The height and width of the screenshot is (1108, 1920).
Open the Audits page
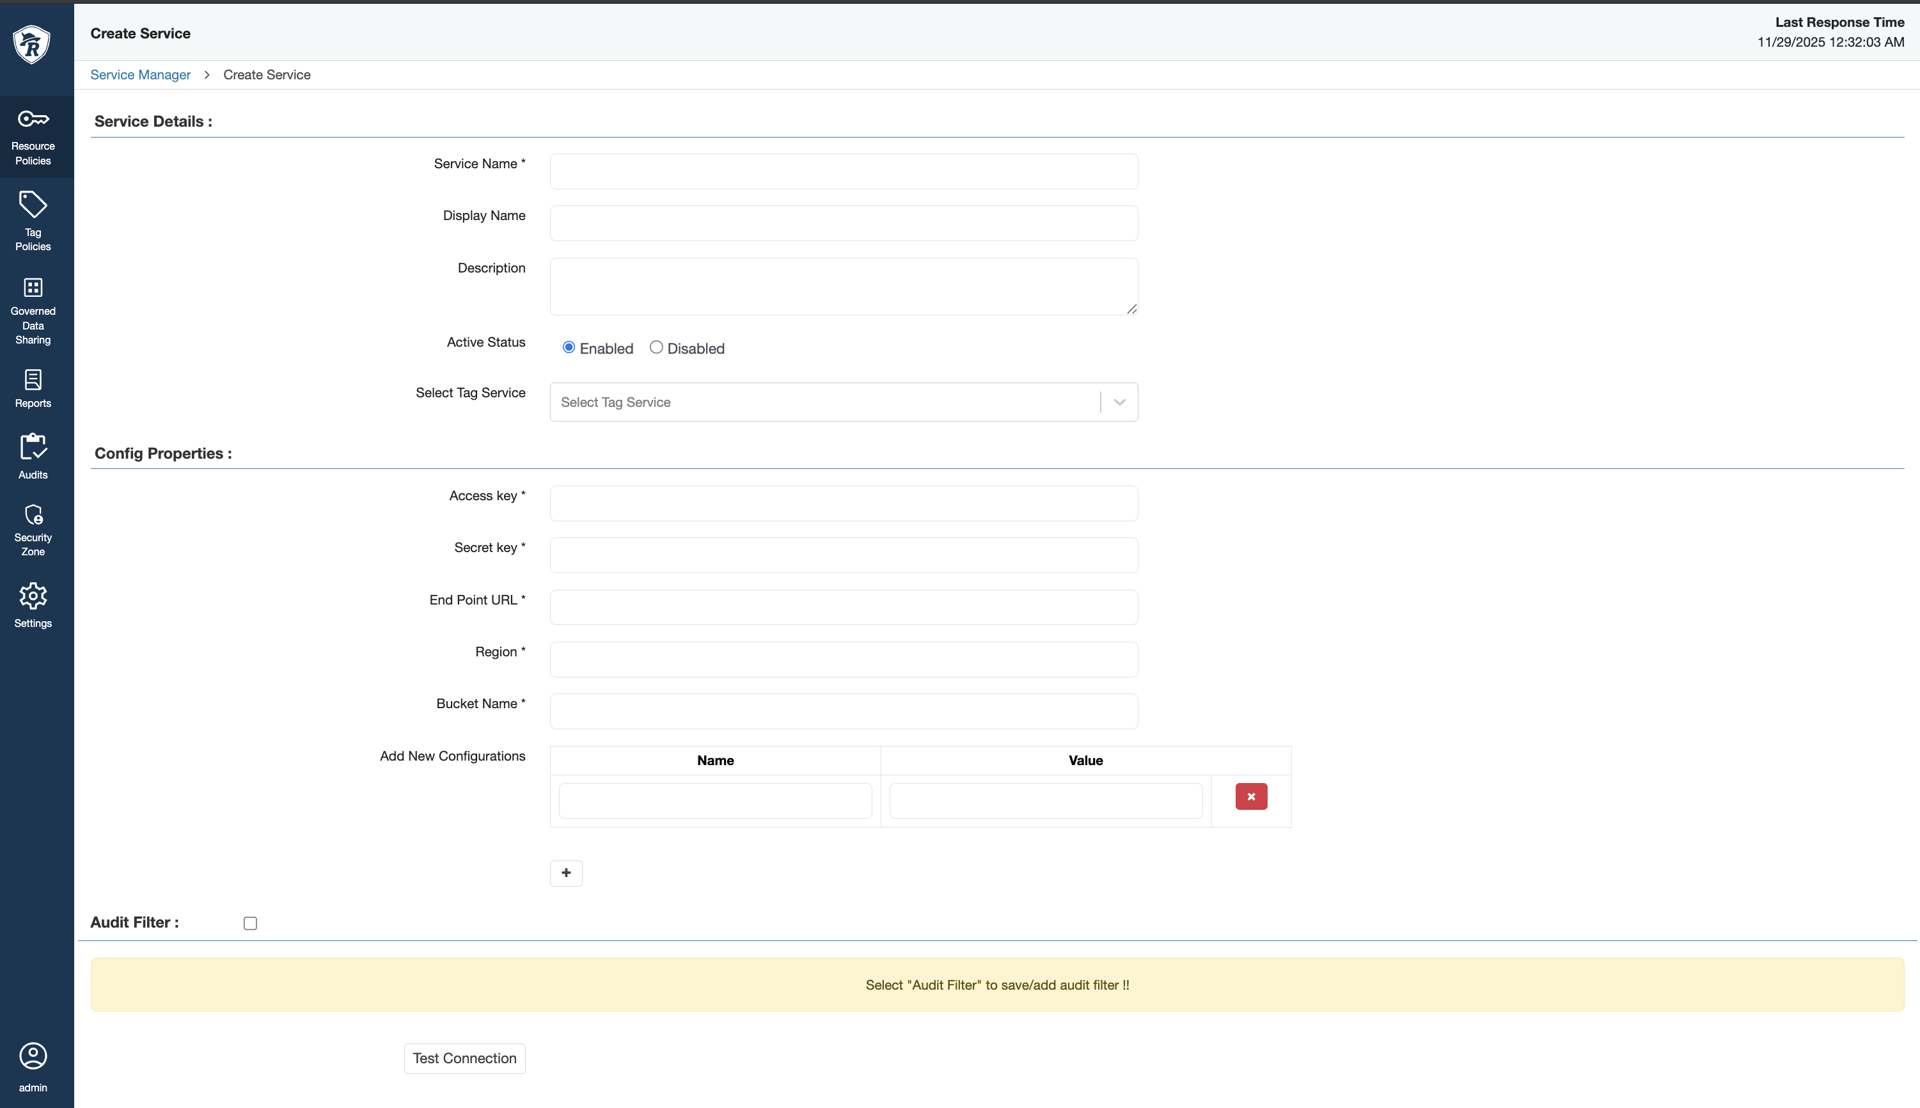33,456
